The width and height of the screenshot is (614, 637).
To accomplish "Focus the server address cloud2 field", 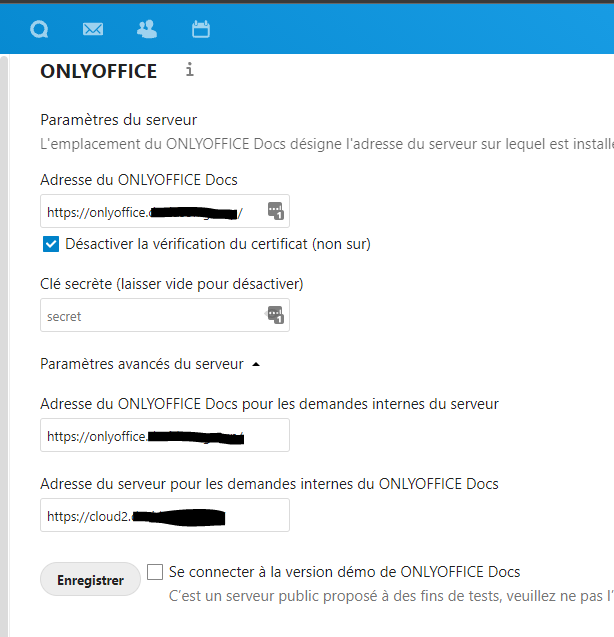I will pos(165,515).
